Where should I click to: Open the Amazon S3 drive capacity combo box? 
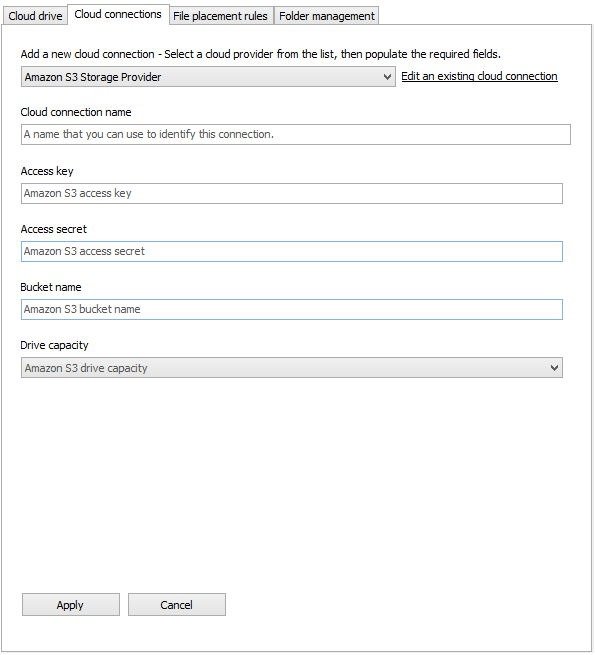(x=292, y=368)
